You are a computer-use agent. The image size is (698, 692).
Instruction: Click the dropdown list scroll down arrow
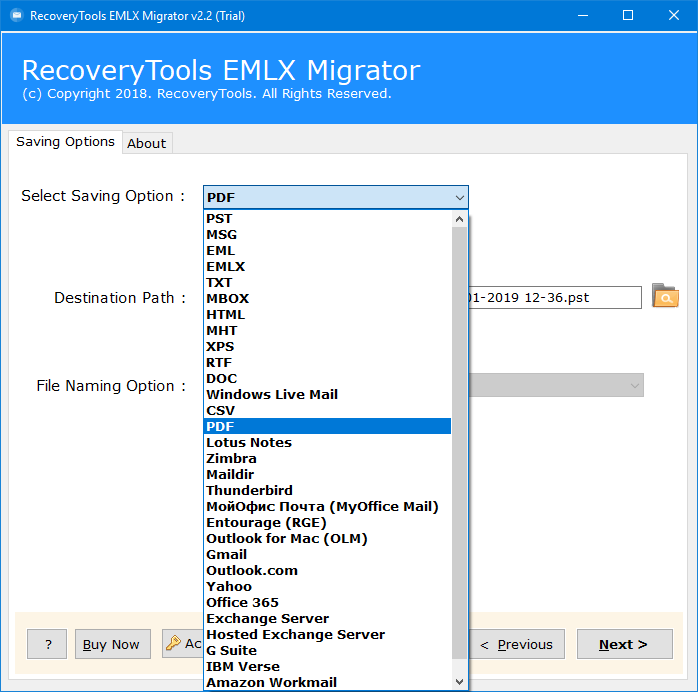(x=459, y=682)
